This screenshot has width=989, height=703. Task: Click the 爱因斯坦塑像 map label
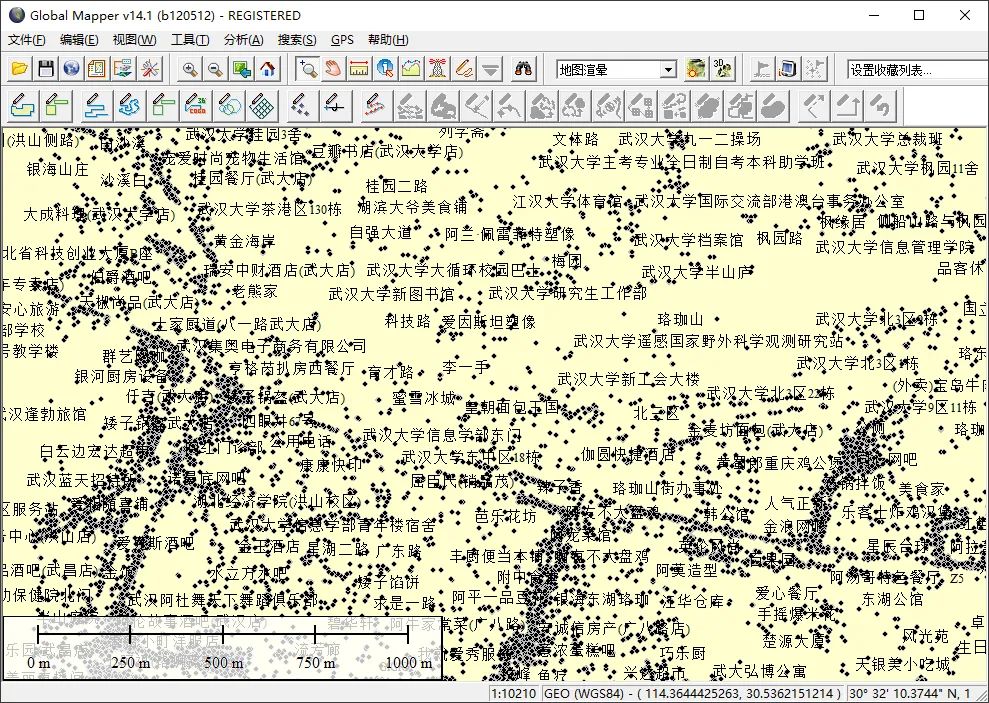[x=488, y=322]
